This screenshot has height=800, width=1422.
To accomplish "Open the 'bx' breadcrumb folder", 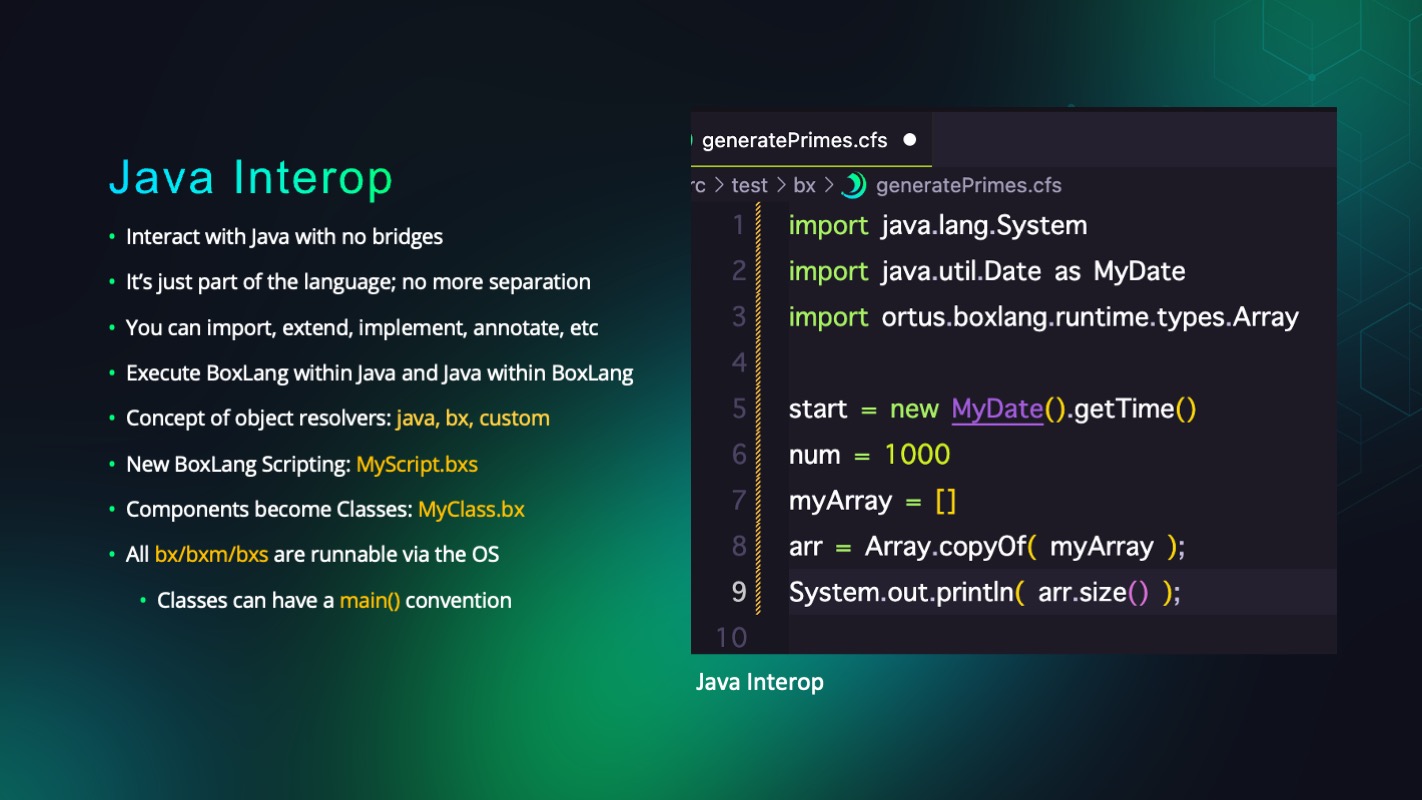I will coord(805,185).
